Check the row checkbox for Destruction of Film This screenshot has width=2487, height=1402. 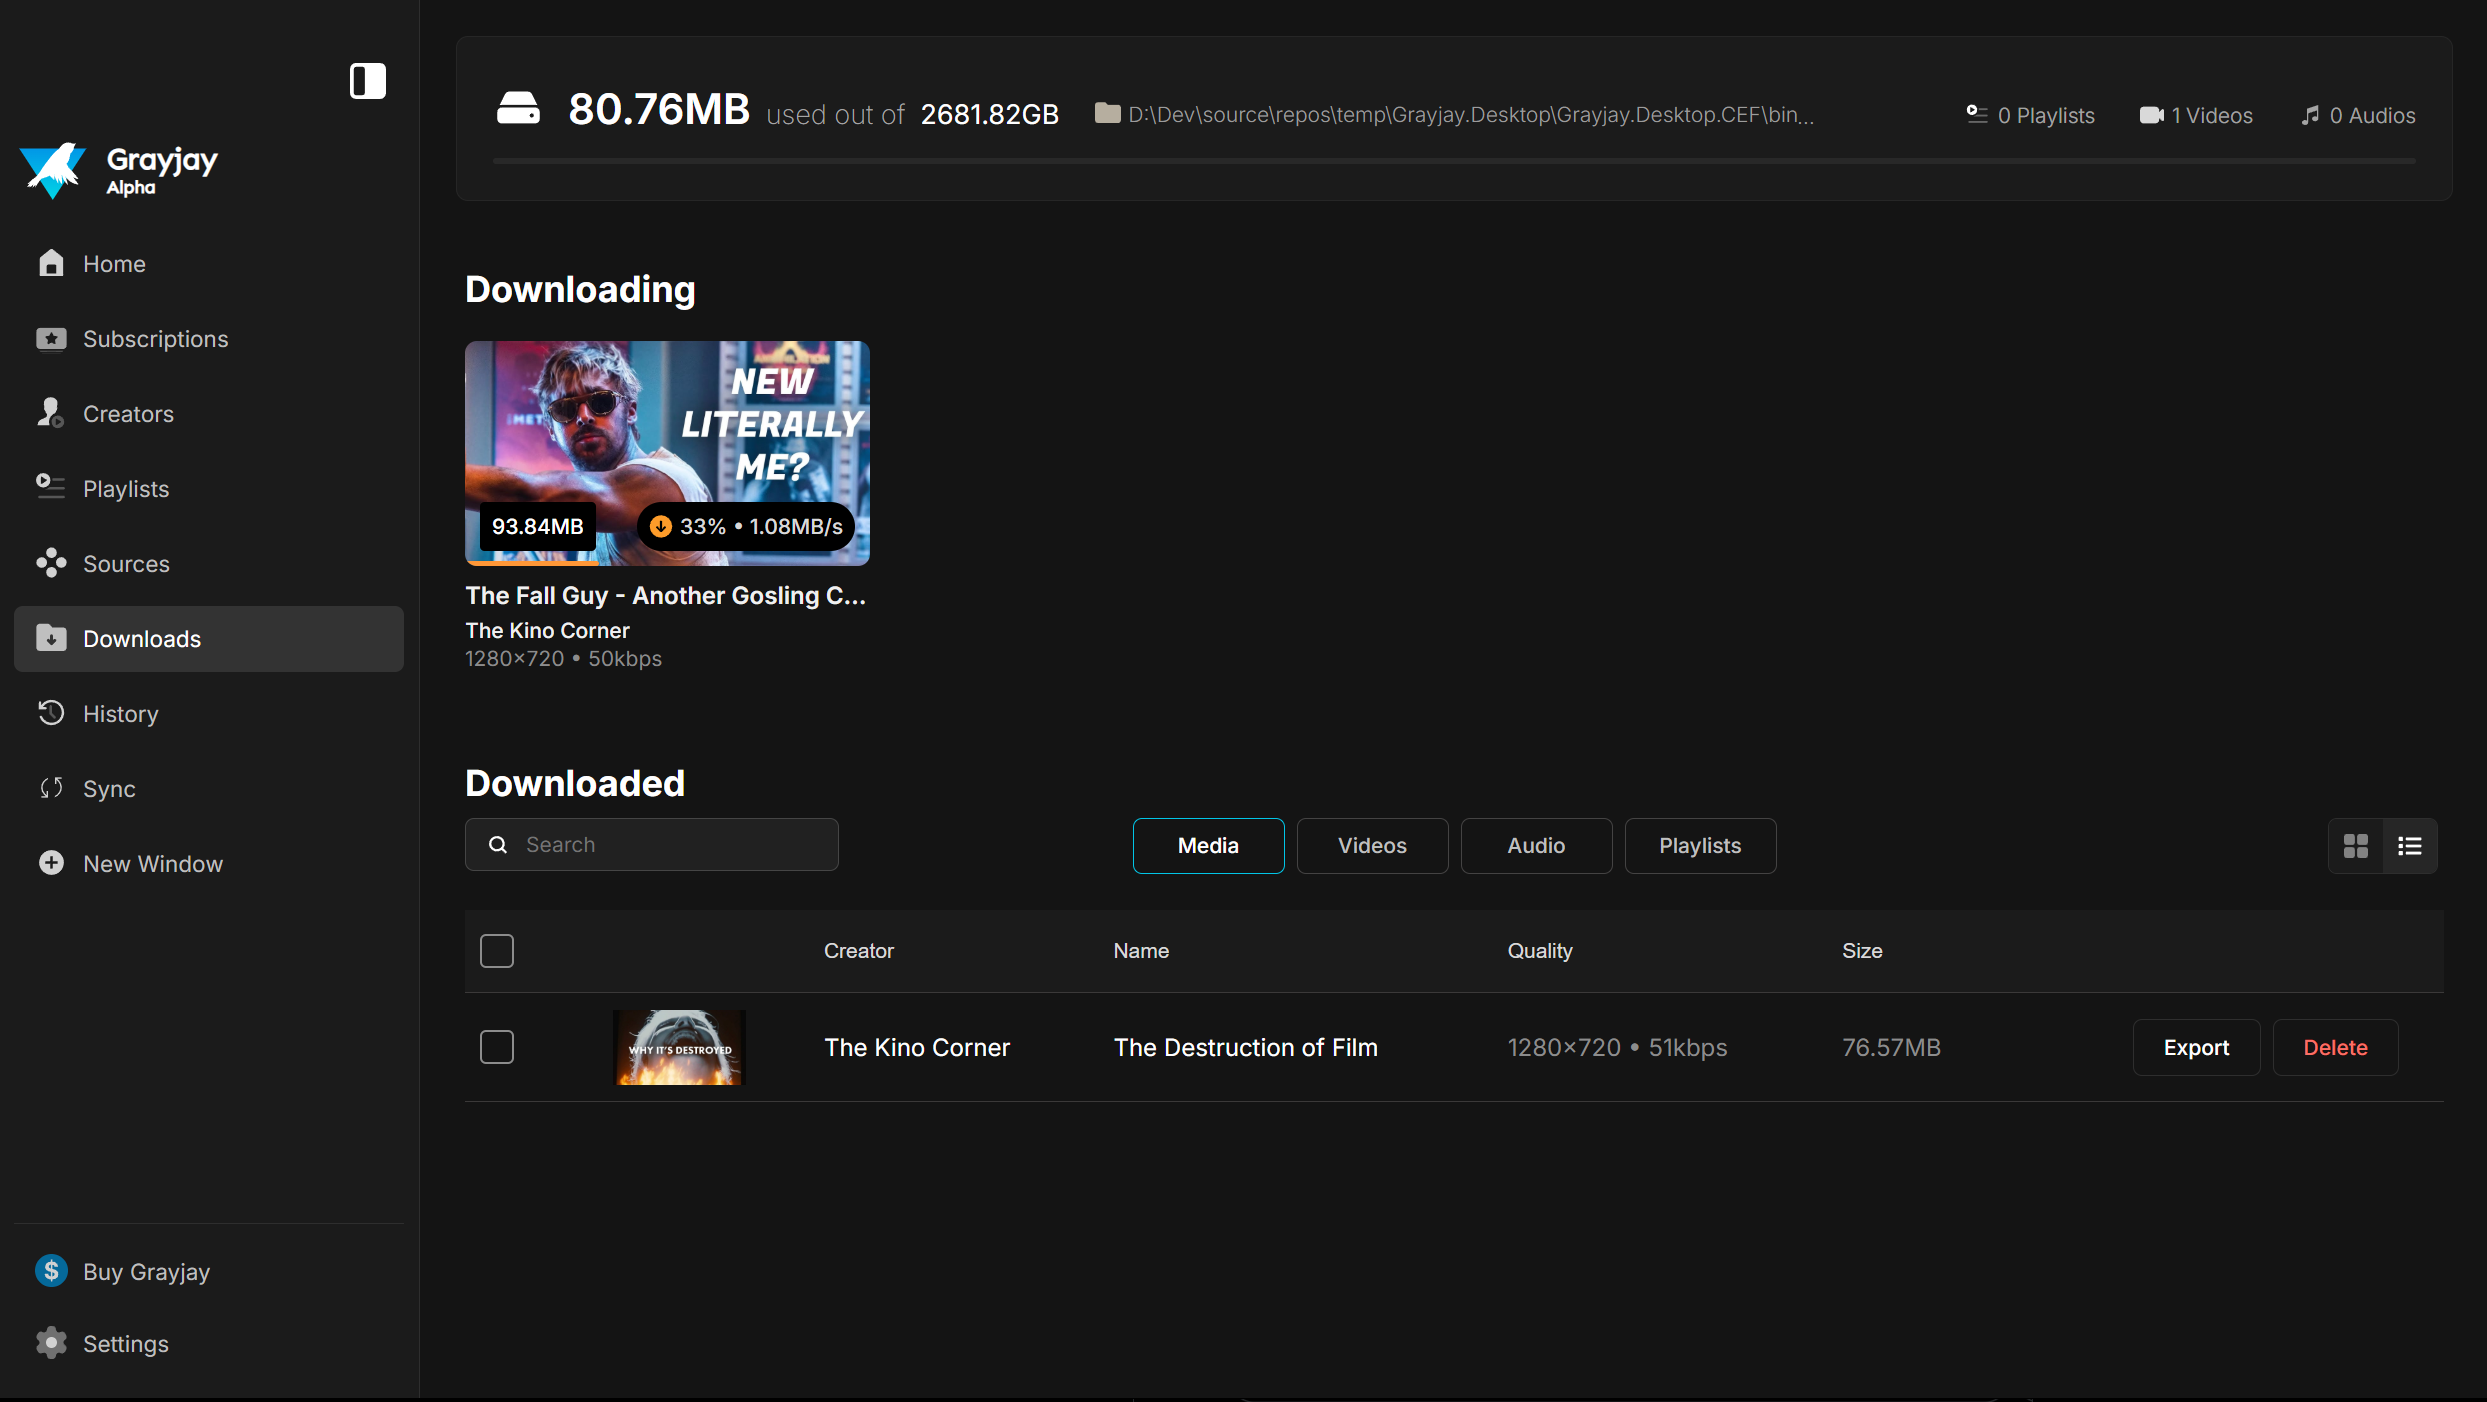(497, 1047)
